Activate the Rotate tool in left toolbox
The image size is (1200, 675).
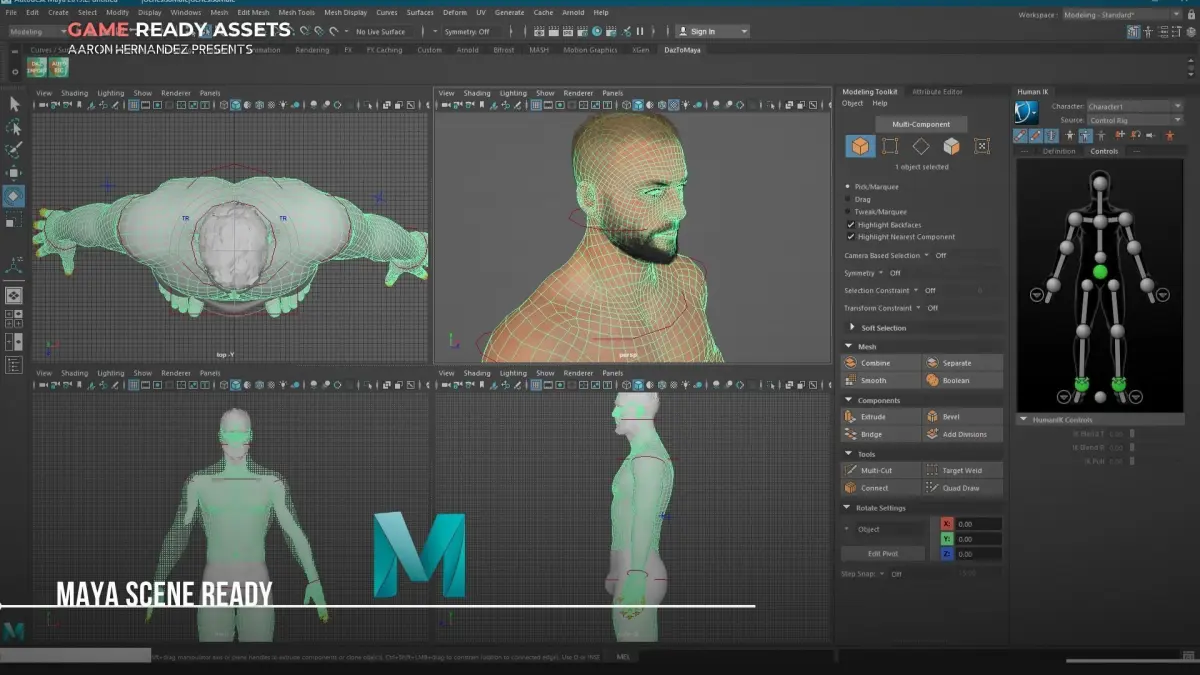point(14,196)
